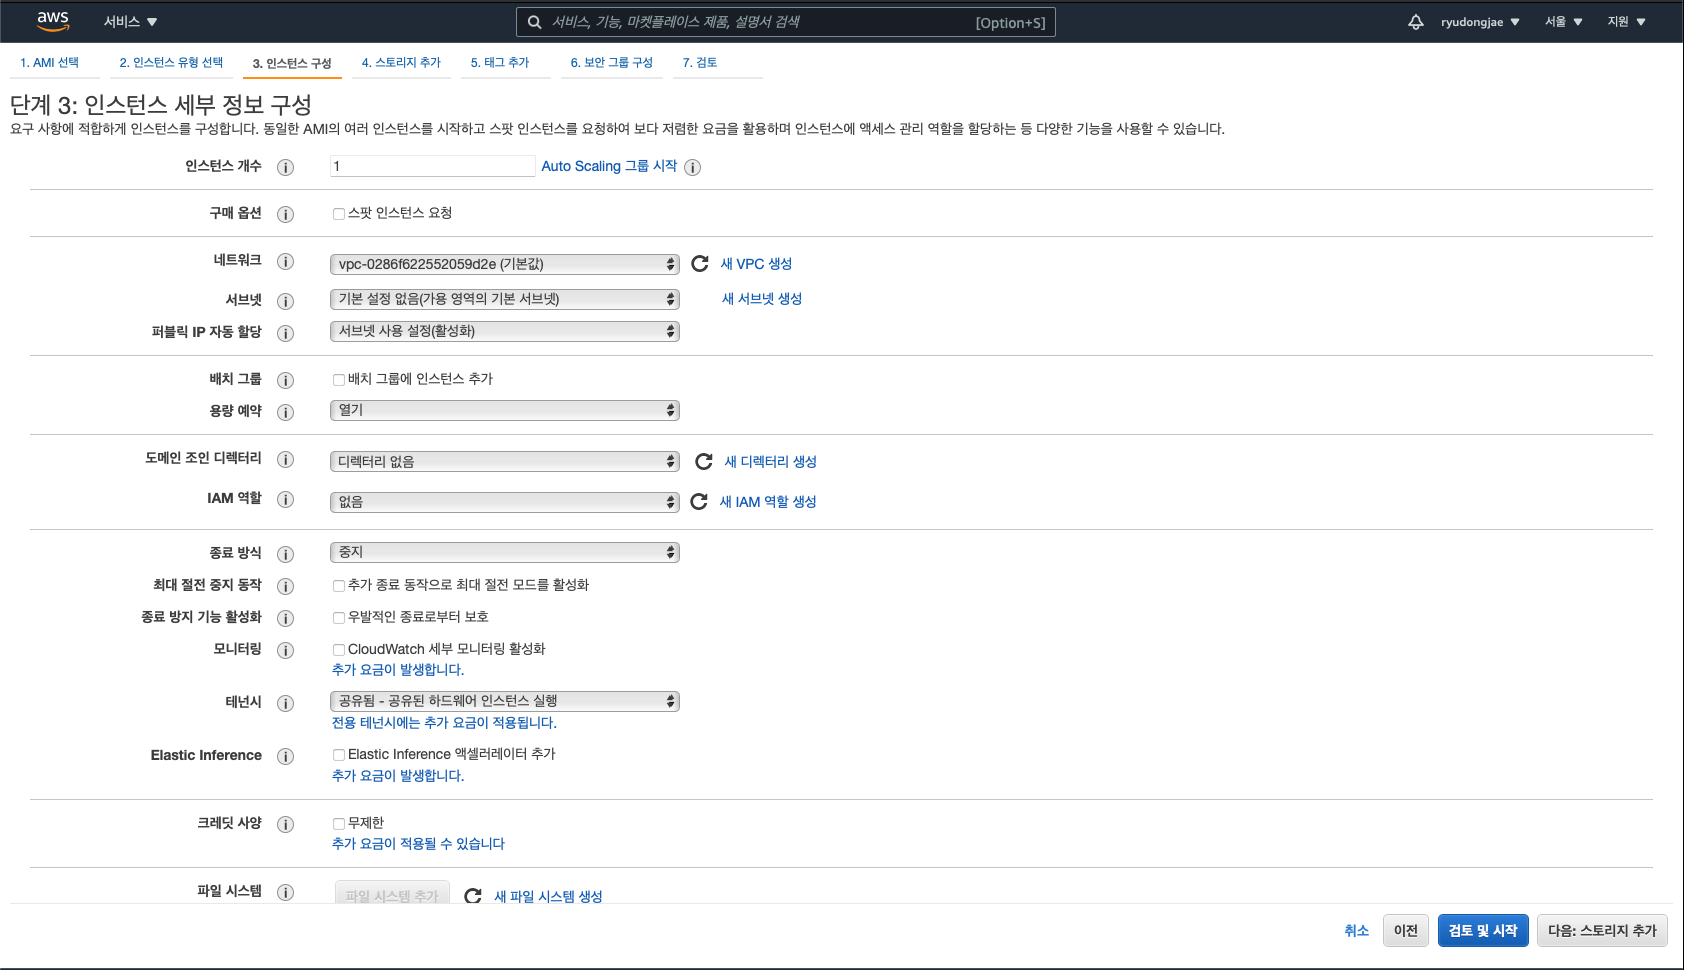The width and height of the screenshot is (1684, 970).
Task: Show info for 네트워크
Action: point(286,261)
